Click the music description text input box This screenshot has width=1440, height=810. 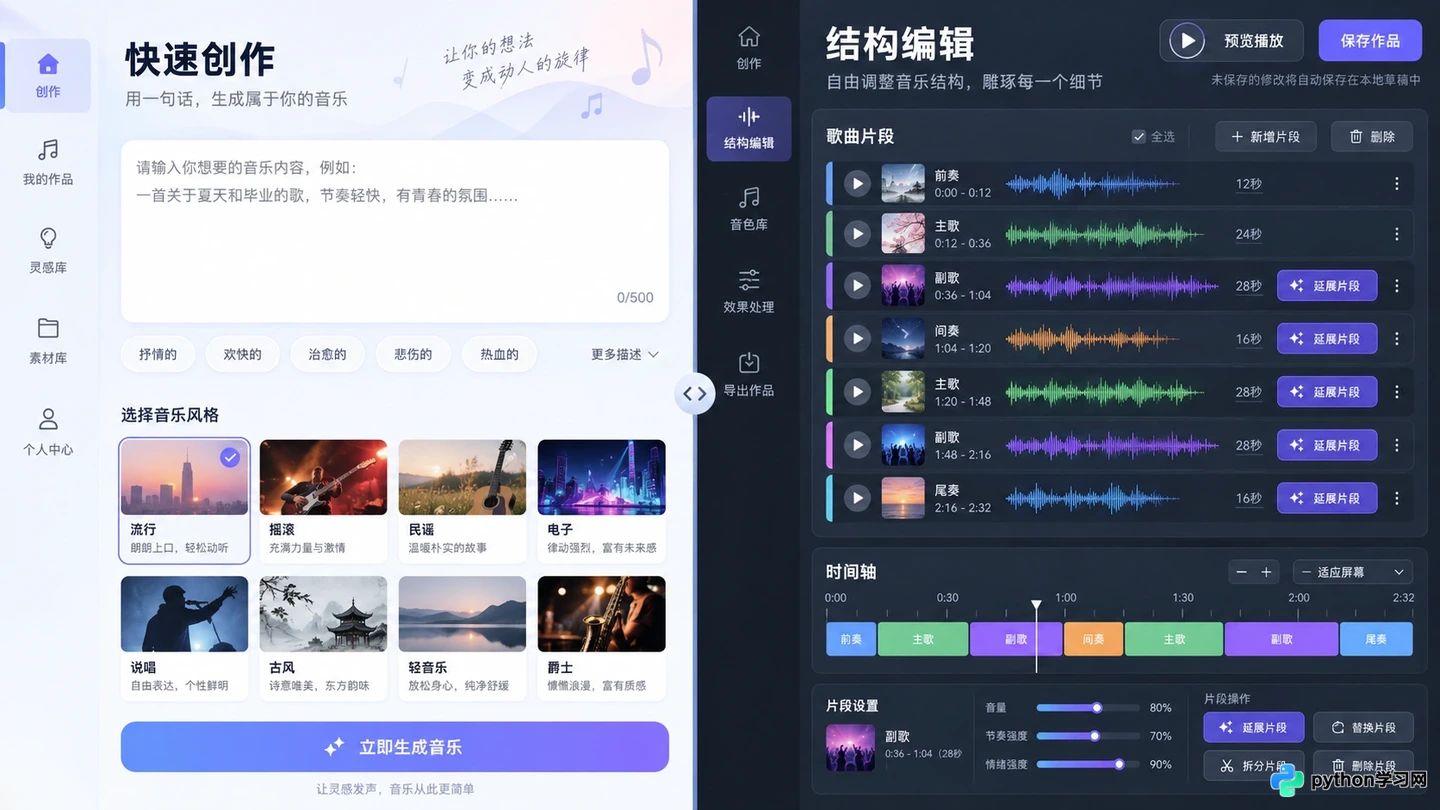click(x=395, y=231)
